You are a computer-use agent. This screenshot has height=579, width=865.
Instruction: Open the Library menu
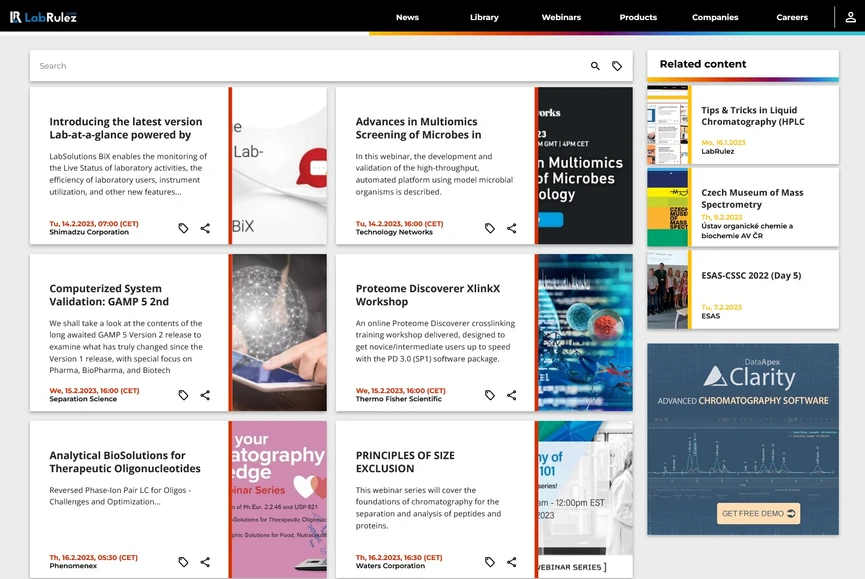(x=484, y=17)
